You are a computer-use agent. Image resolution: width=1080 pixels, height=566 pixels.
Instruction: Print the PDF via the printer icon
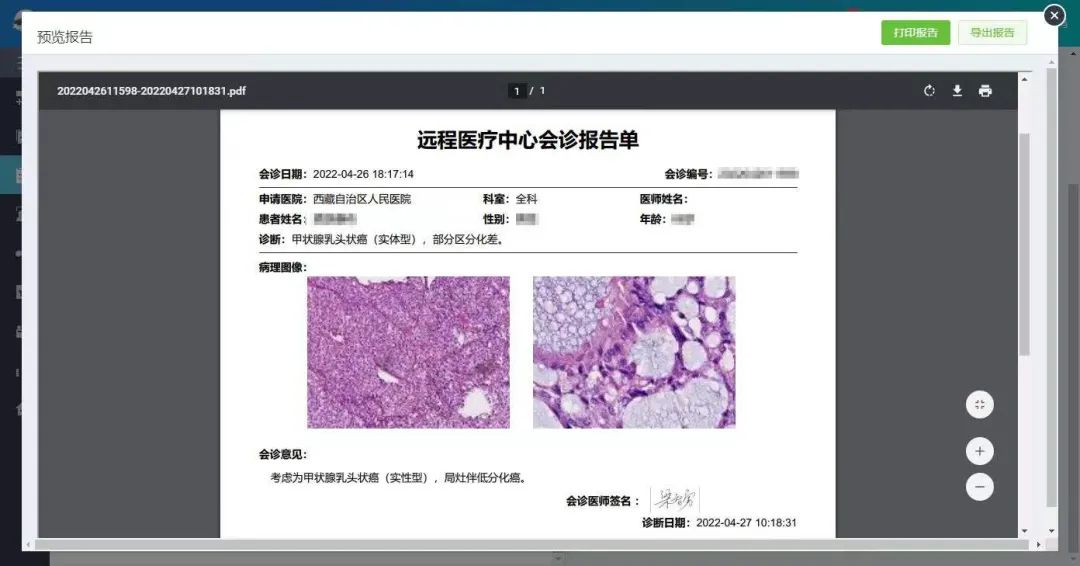(985, 91)
